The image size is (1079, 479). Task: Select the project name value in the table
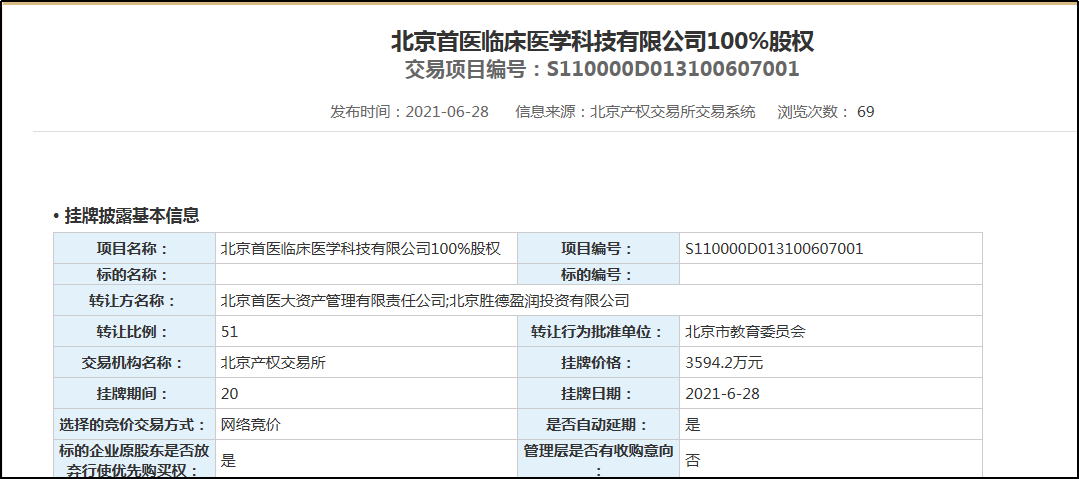pos(360,248)
